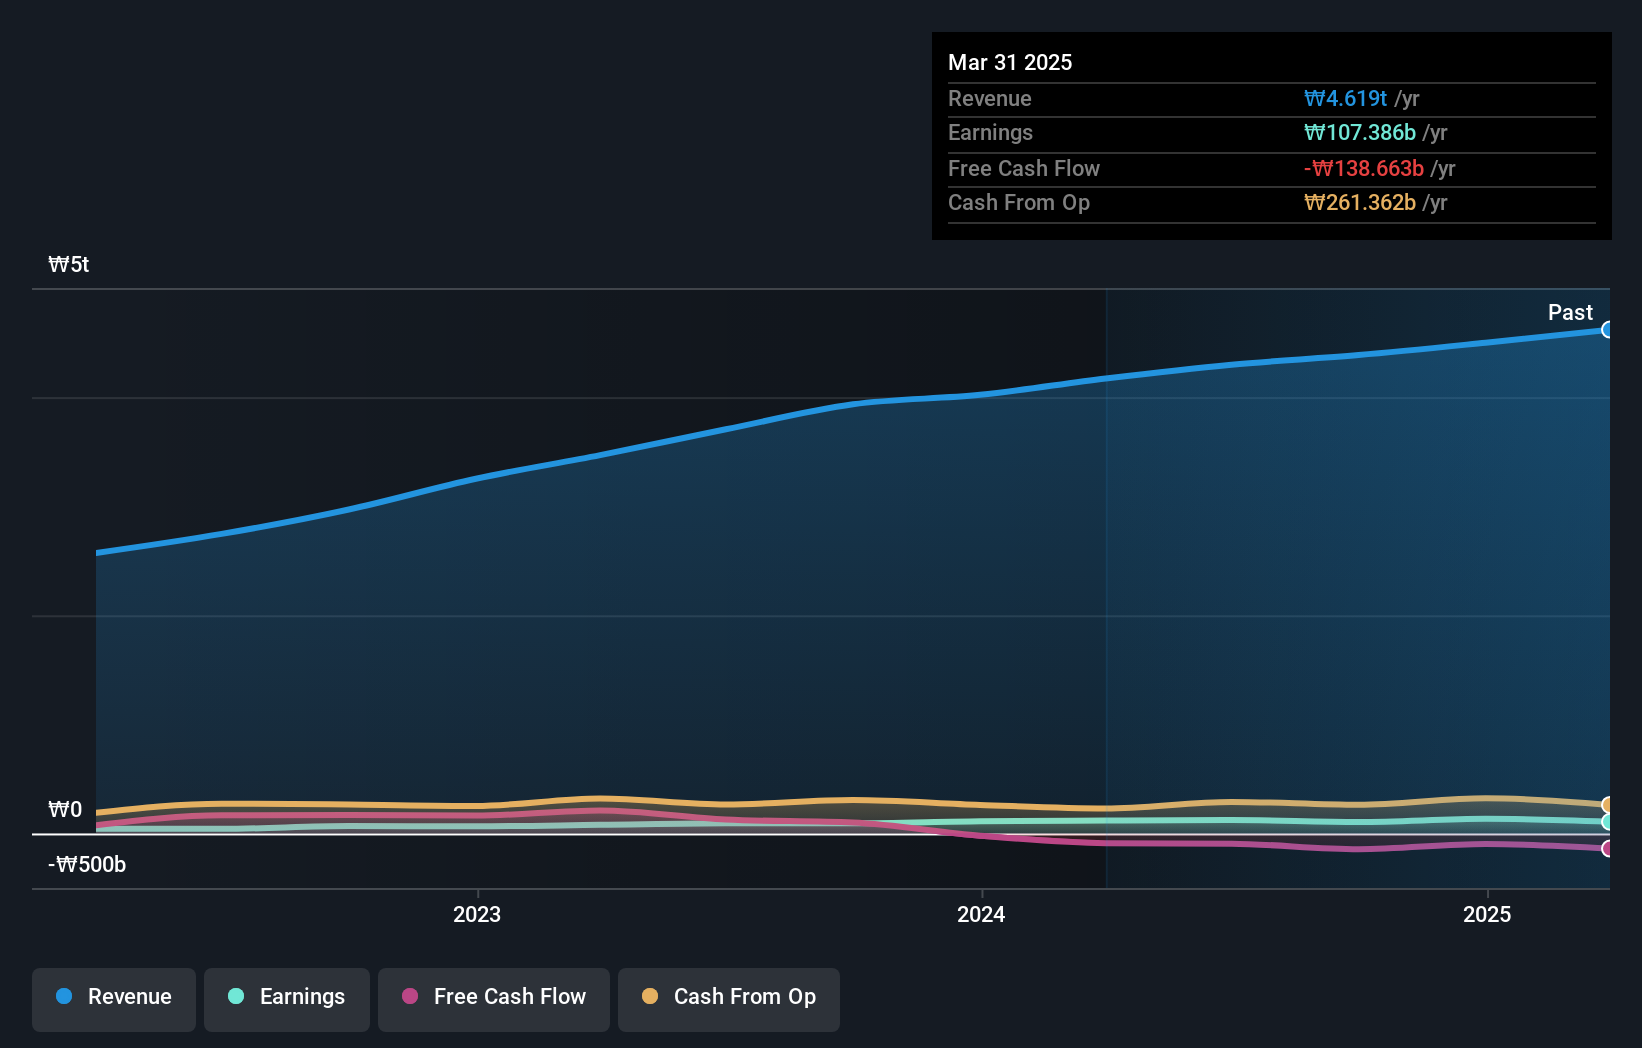This screenshot has height=1048, width=1642.
Task: Click the Revenue value ₩4.619t in tooltip
Action: (x=1344, y=98)
